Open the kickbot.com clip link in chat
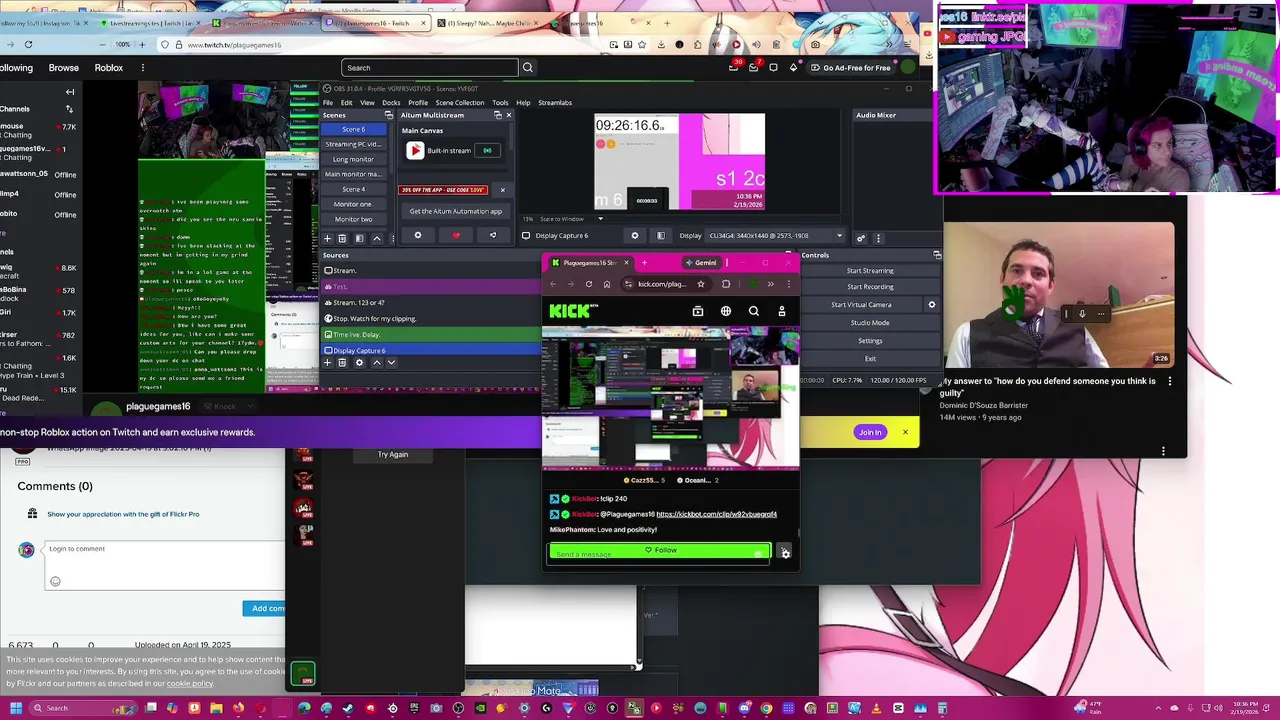 [716, 514]
